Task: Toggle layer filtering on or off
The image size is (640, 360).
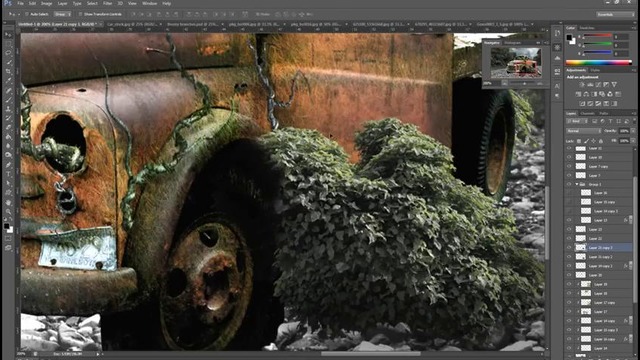Action: 633,121
